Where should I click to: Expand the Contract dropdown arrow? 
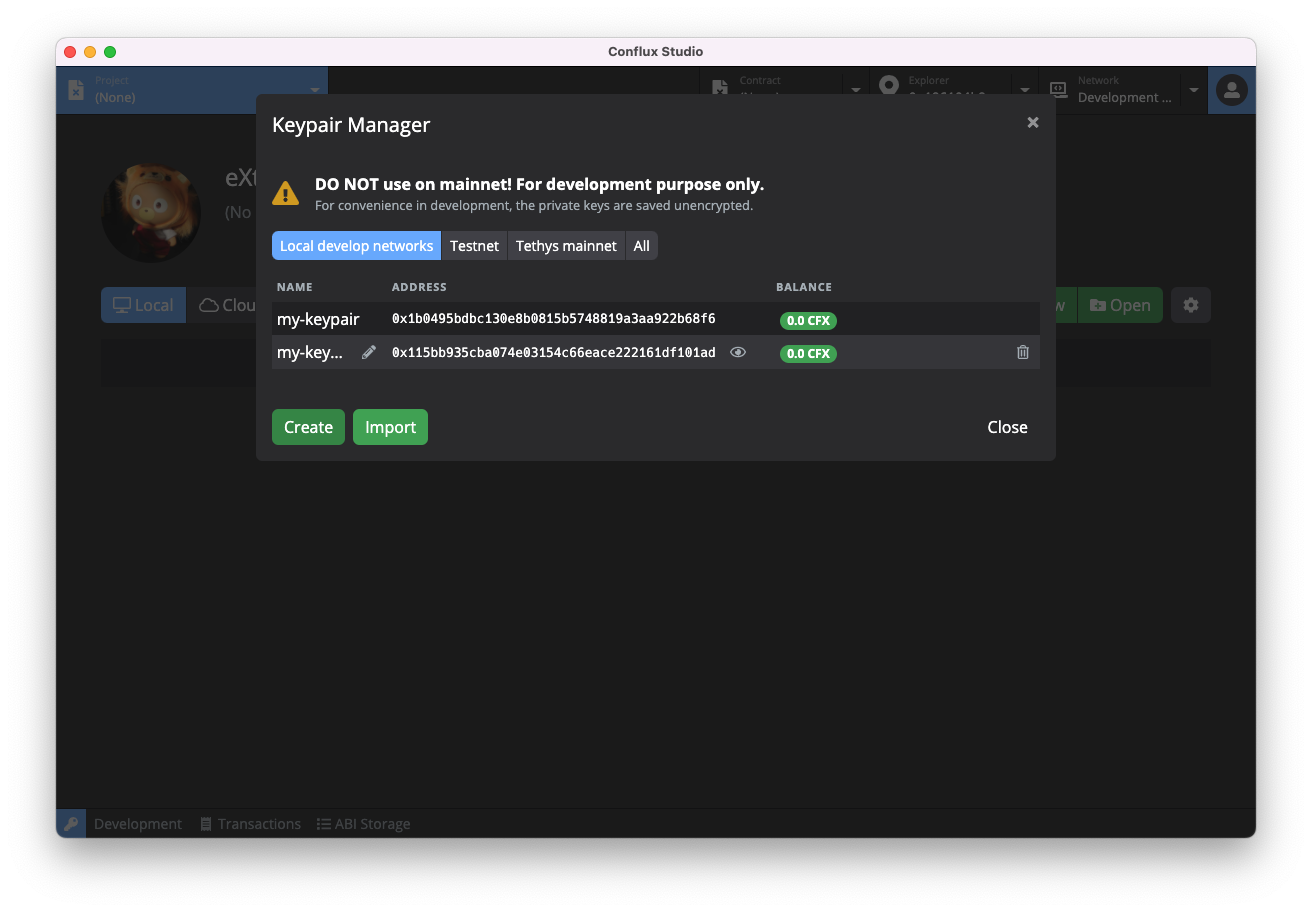click(856, 89)
